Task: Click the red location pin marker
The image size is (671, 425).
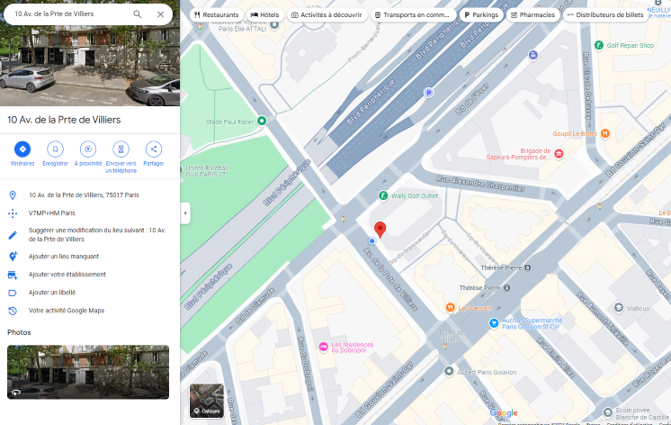Action: (x=380, y=229)
